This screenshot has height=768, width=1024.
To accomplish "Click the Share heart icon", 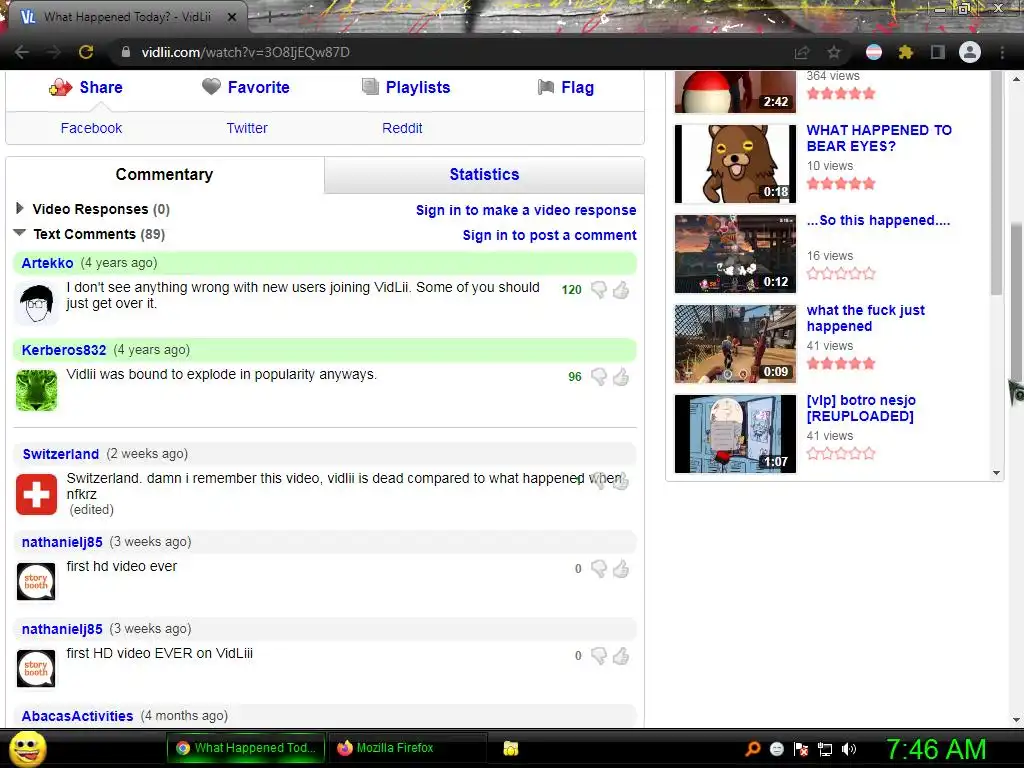I will [60, 88].
